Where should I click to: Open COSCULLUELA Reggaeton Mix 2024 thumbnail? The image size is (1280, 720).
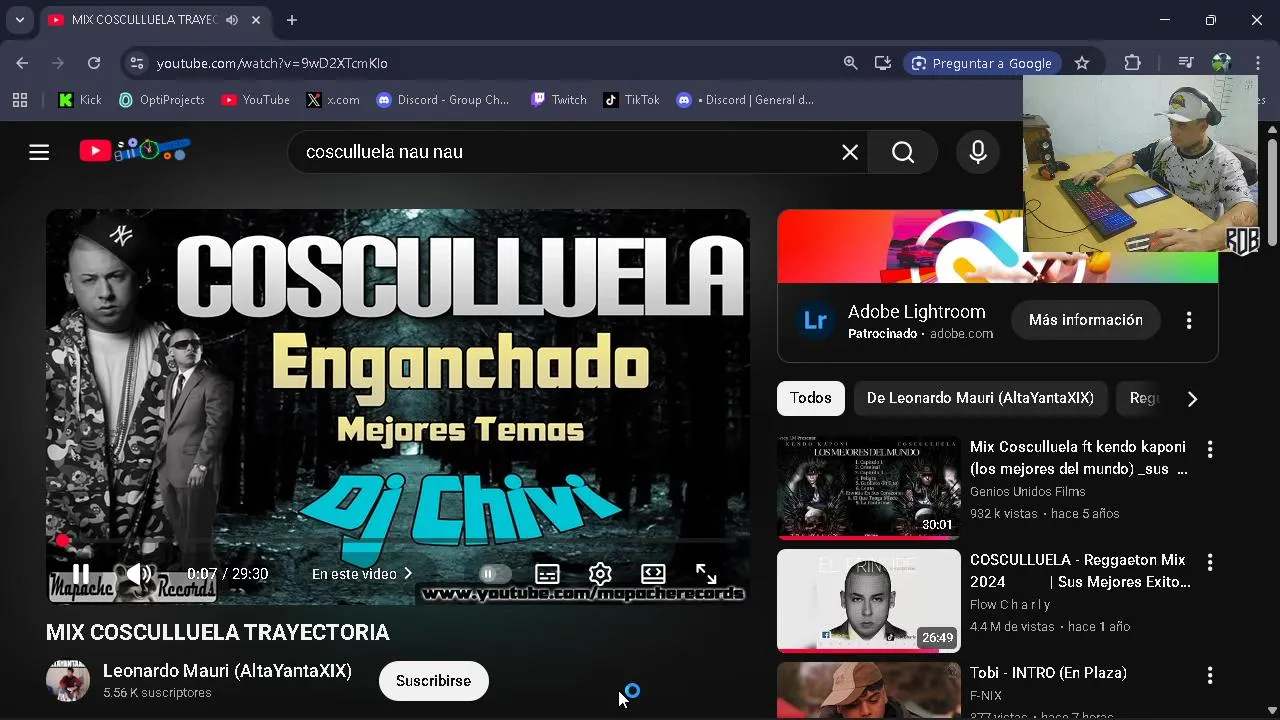tap(869, 601)
